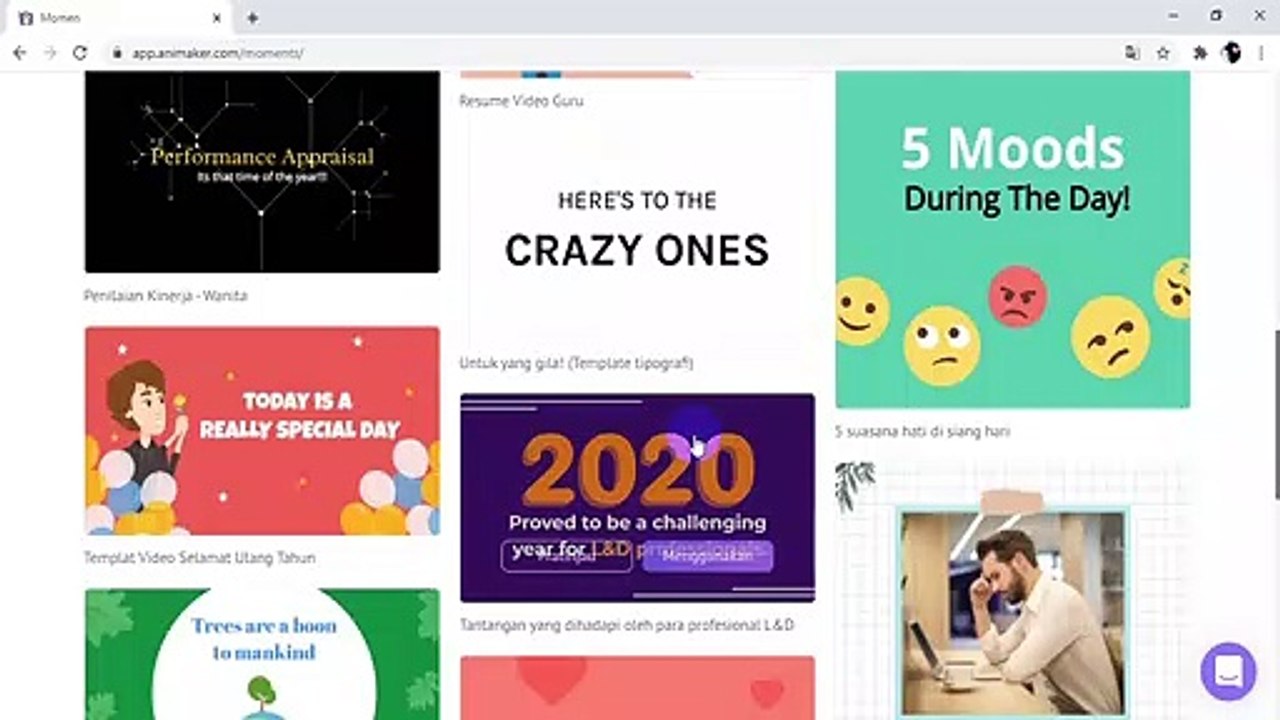Open the Chrome three-dot menu
The image size is (1280, 720).
click(1263, 53)
